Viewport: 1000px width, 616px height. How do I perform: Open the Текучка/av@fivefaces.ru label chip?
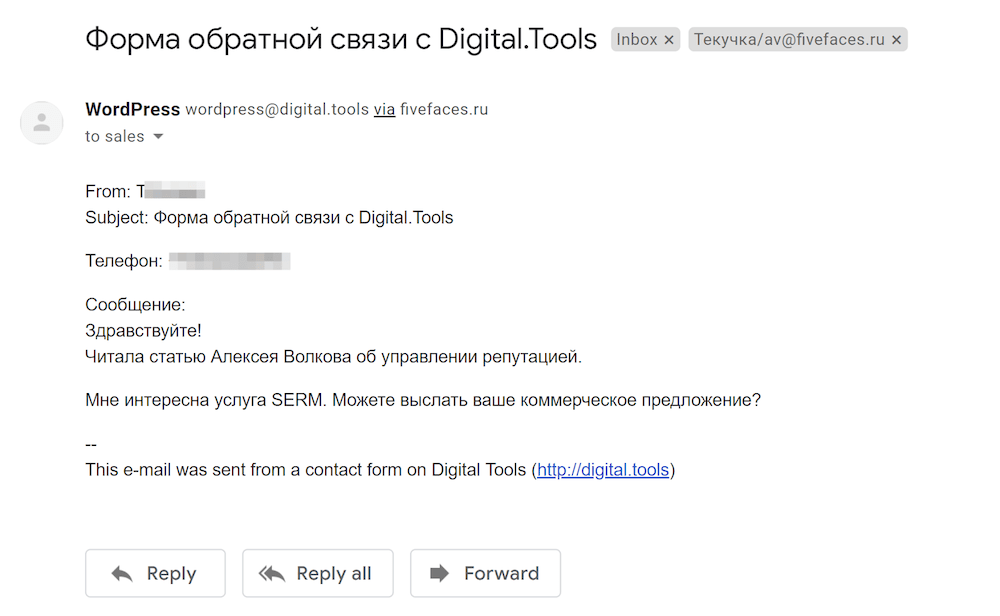pyautogui.click(x=789, y=40)
